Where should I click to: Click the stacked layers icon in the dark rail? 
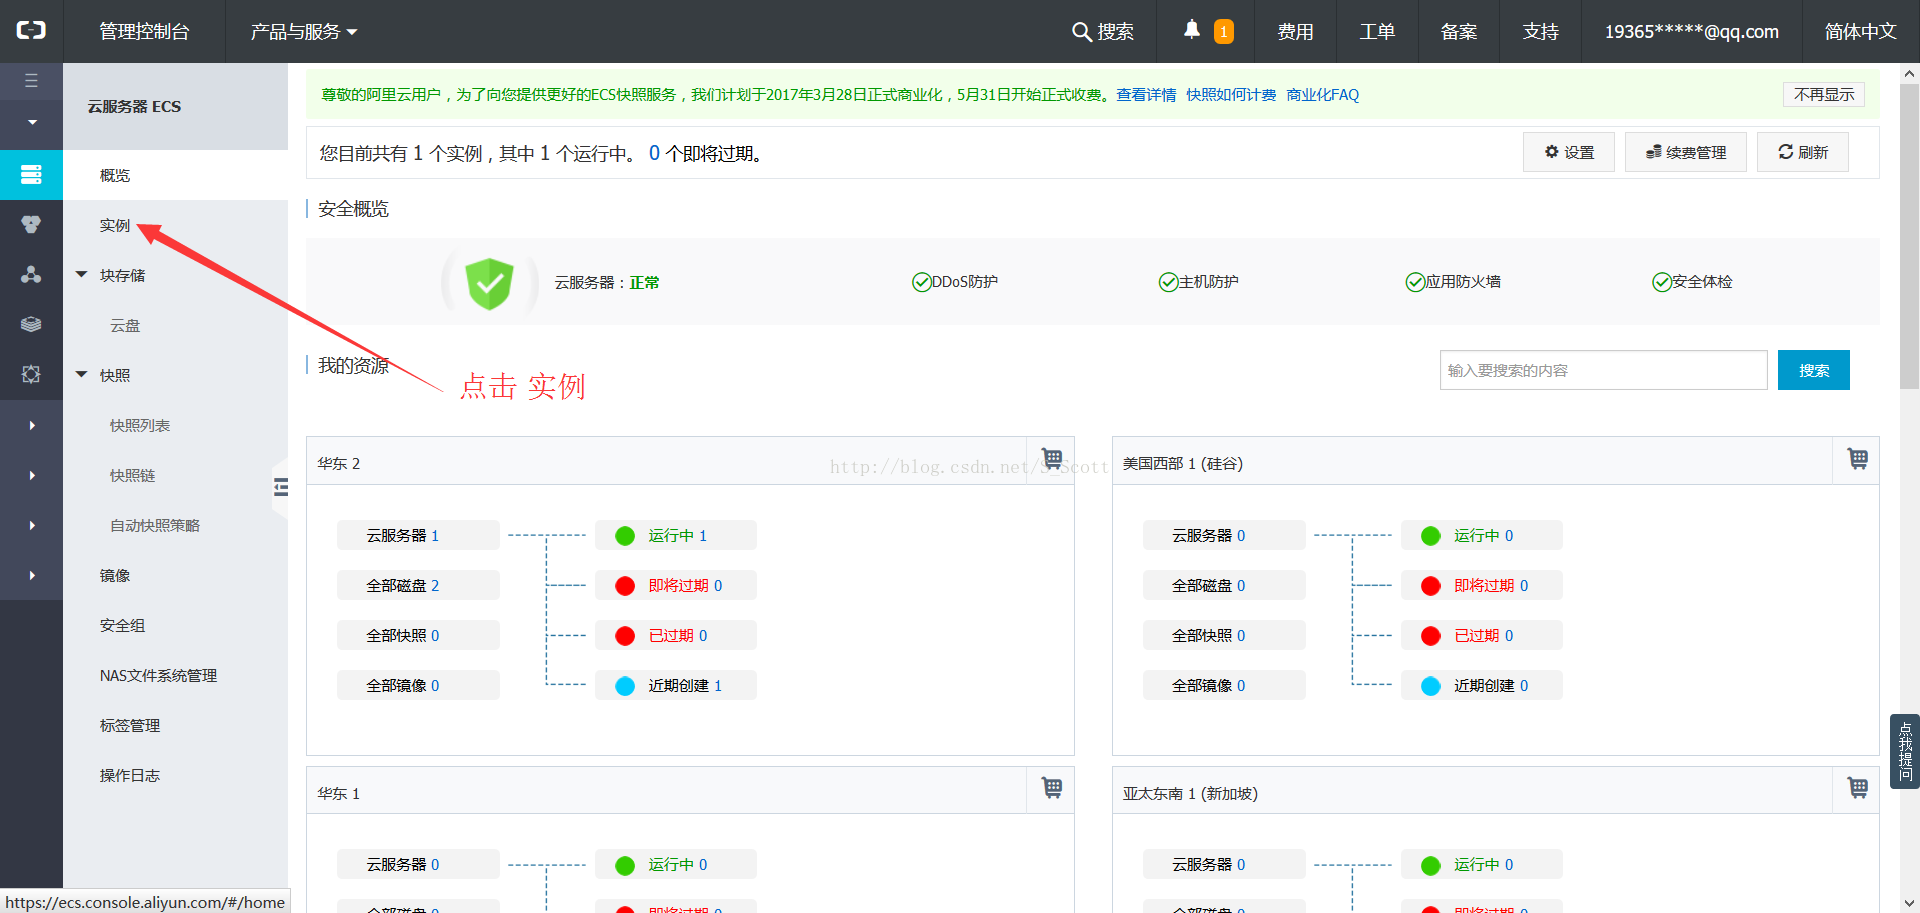pos(31,325)
